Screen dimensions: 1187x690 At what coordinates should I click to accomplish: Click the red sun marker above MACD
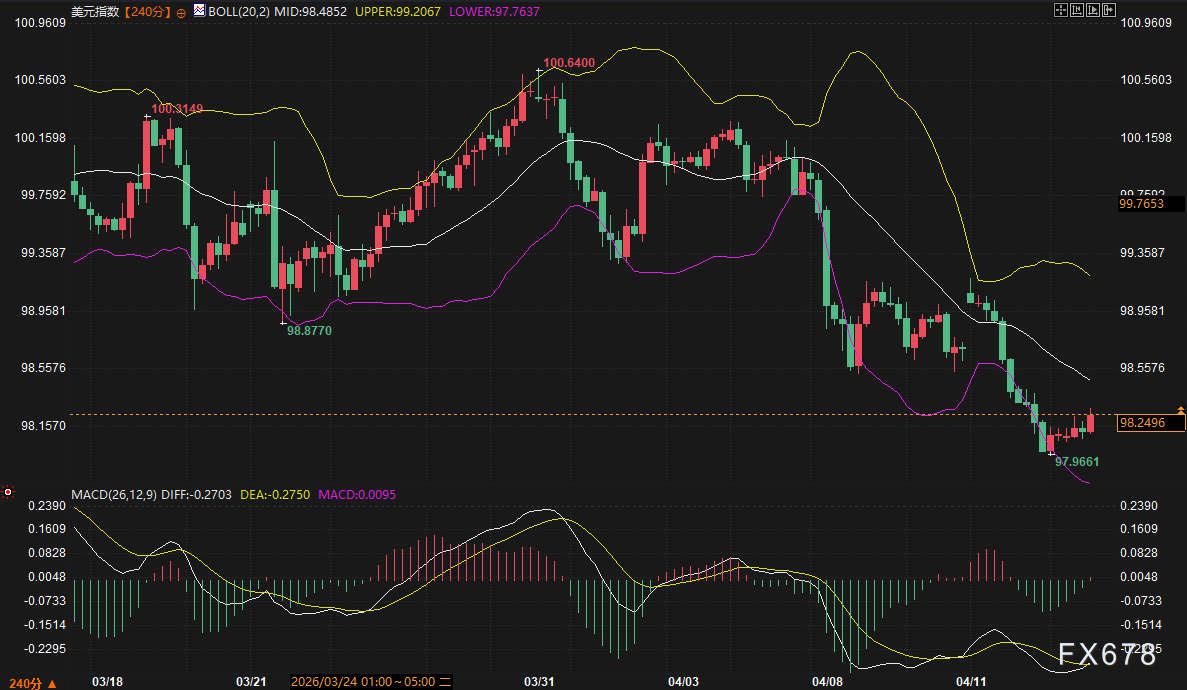click(8, 492)
